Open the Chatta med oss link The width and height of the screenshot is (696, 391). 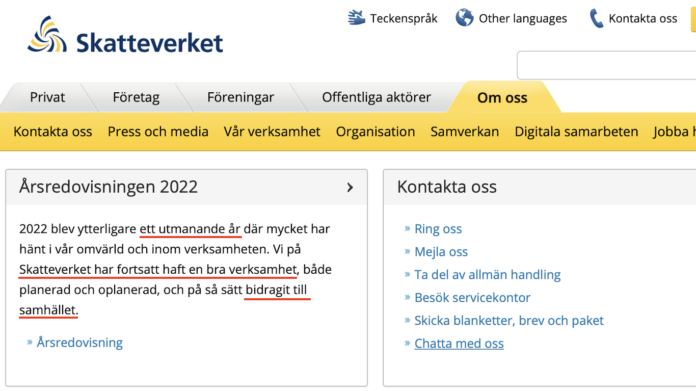[459, 344]
